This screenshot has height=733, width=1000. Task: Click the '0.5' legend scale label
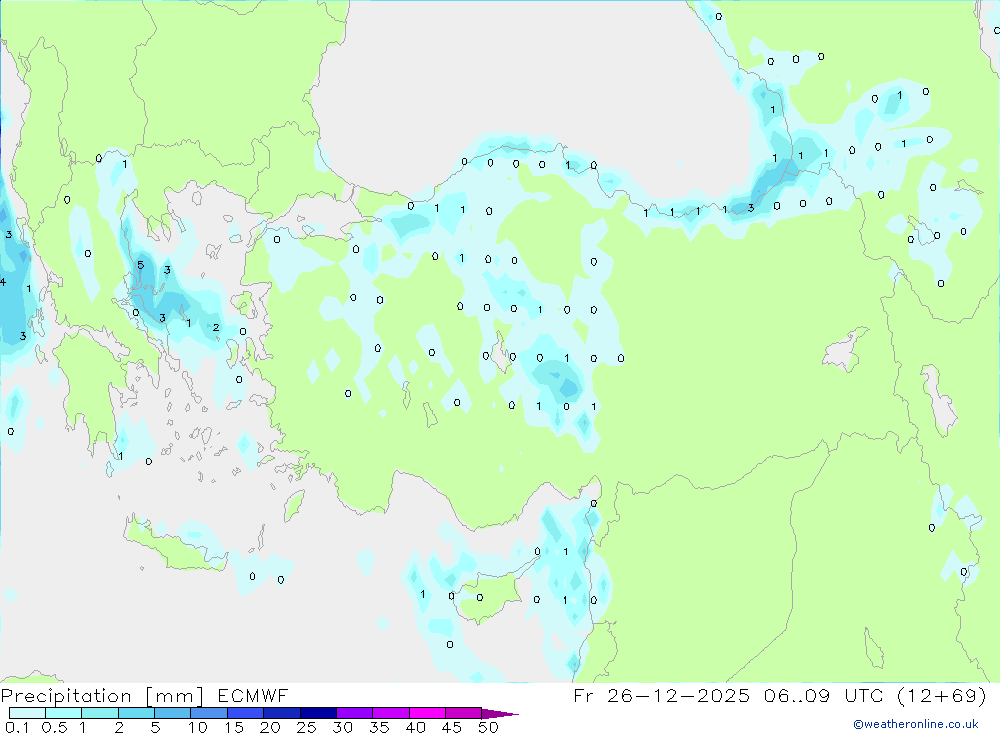[x=54, y=727]
